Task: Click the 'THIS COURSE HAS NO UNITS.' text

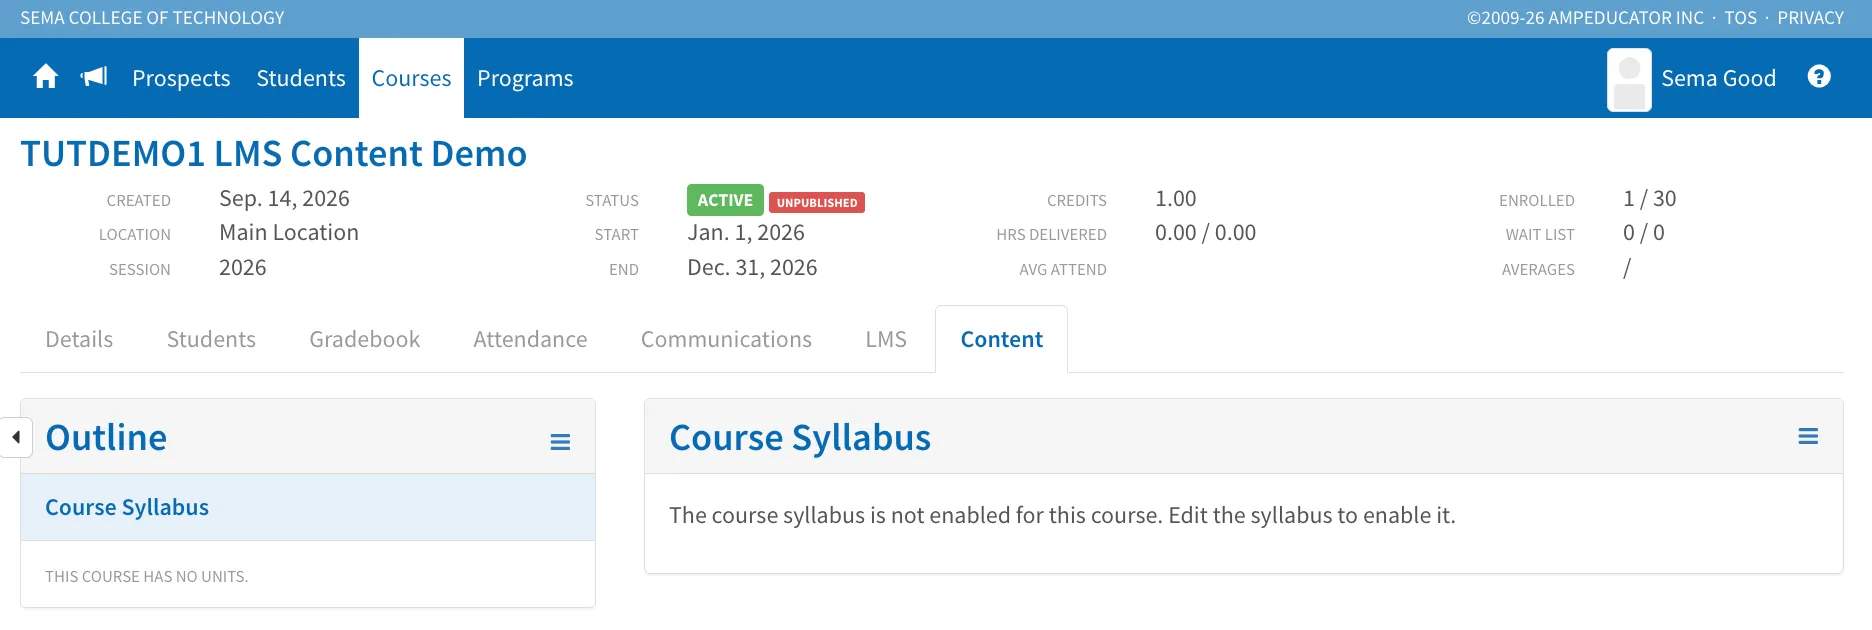Action: pos(147,576)
